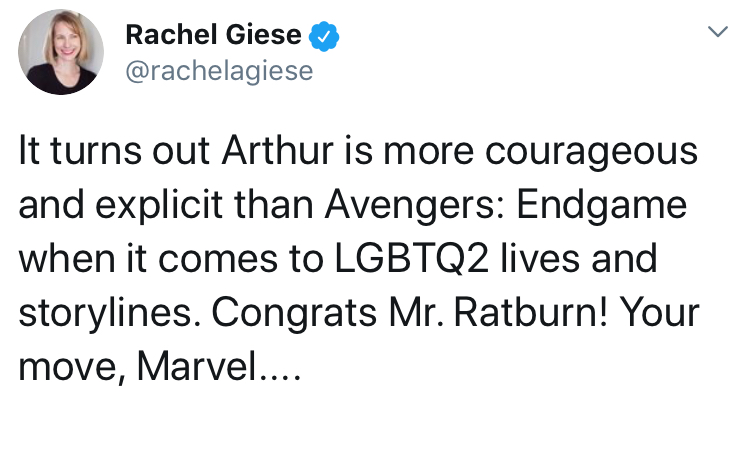Click the word "Endgame" in tweet
750x450 pixels.
point(602,206)
